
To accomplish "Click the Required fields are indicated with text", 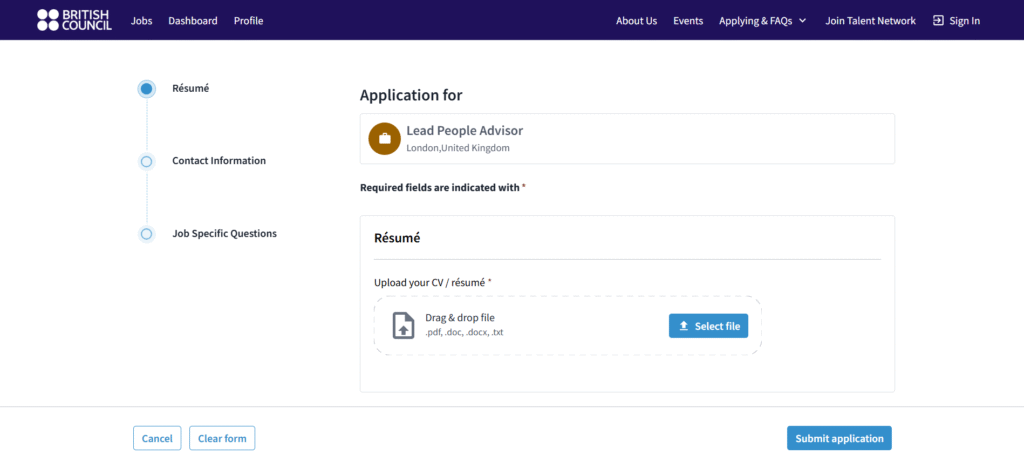I will [x=440, y=187].
